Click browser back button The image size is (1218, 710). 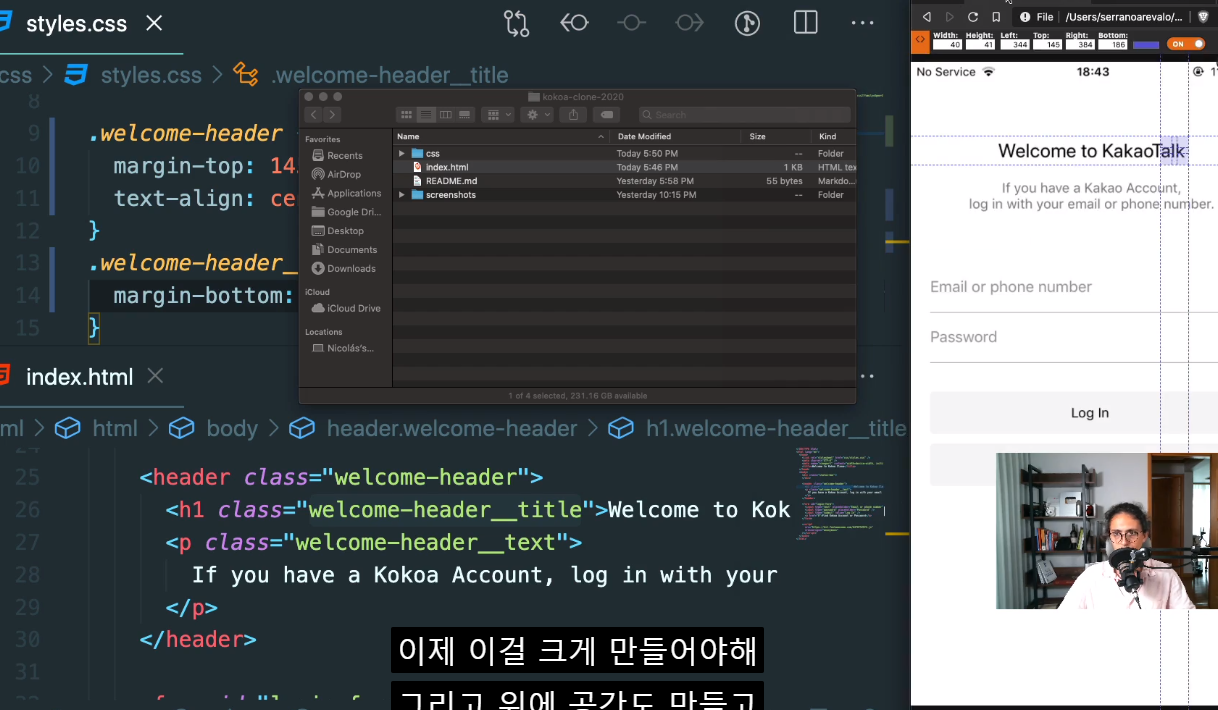click(927, 17)
